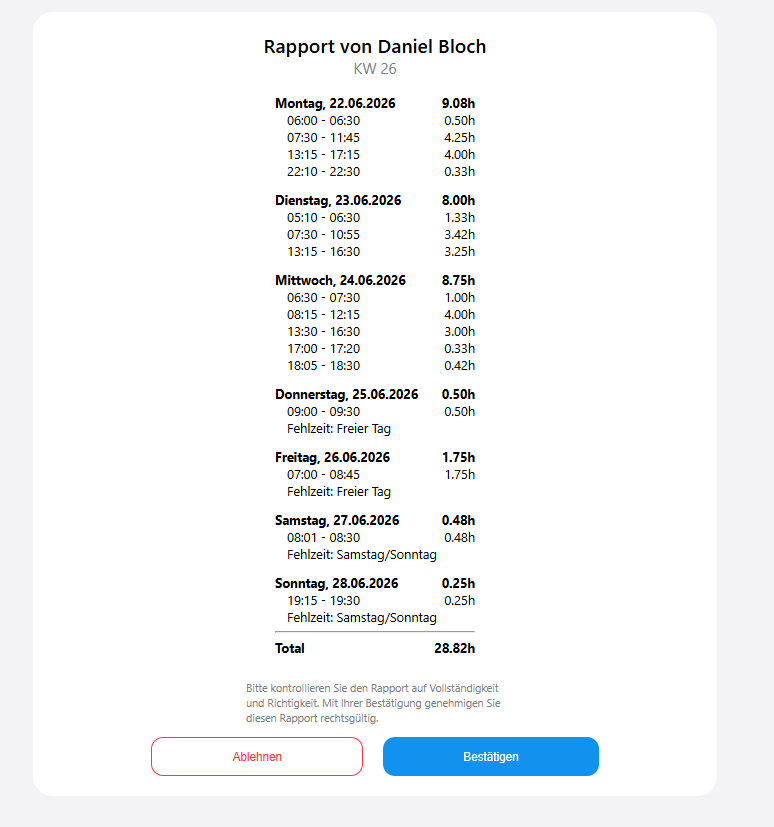The width and height of the screenshot is (774, 827).
Task: Click the 22:10 - 22:30 time entry
Action: [323, 172]
